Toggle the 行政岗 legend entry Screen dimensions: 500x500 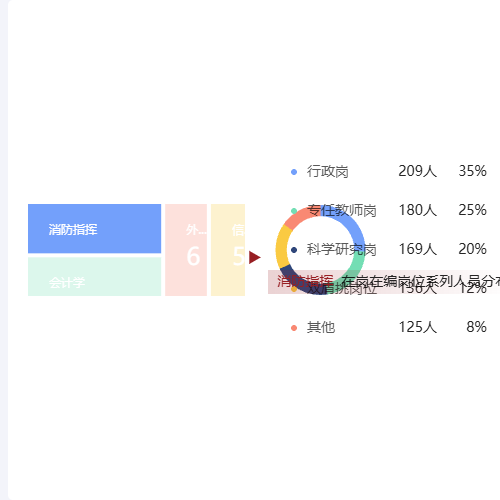[x=388, y=171]
